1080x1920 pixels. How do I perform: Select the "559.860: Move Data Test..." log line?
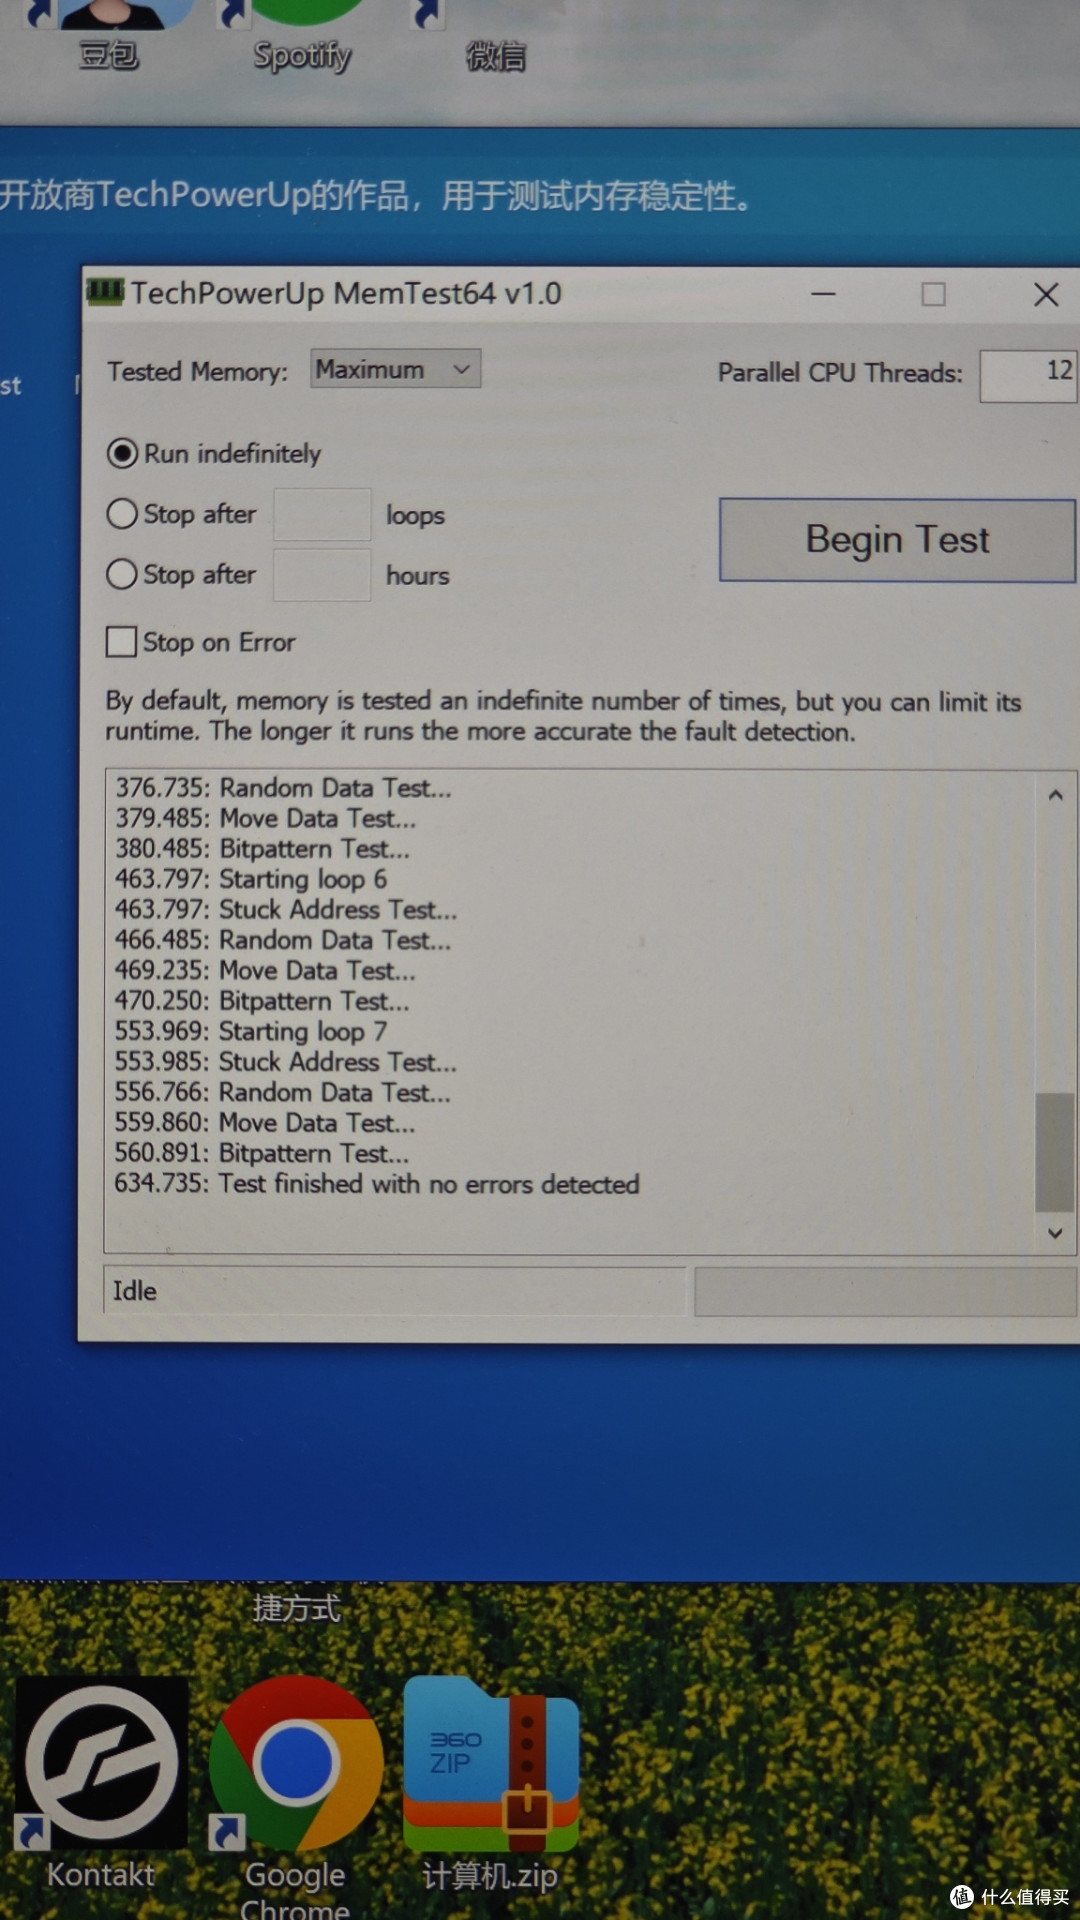coord(265,1123)
